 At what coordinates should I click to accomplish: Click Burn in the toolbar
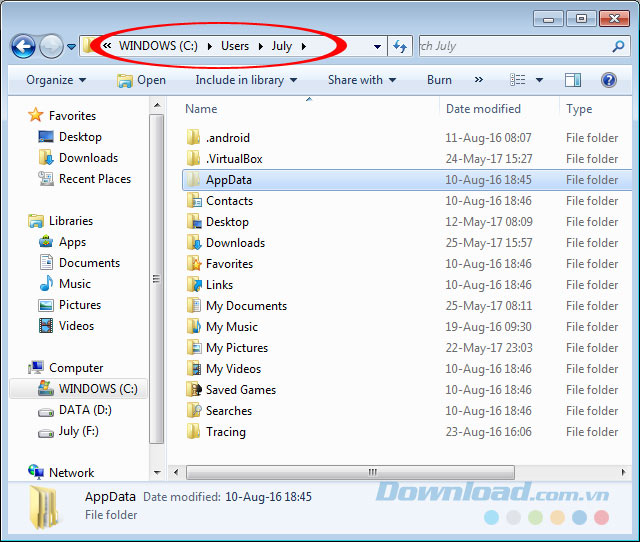tap(439, 80)
